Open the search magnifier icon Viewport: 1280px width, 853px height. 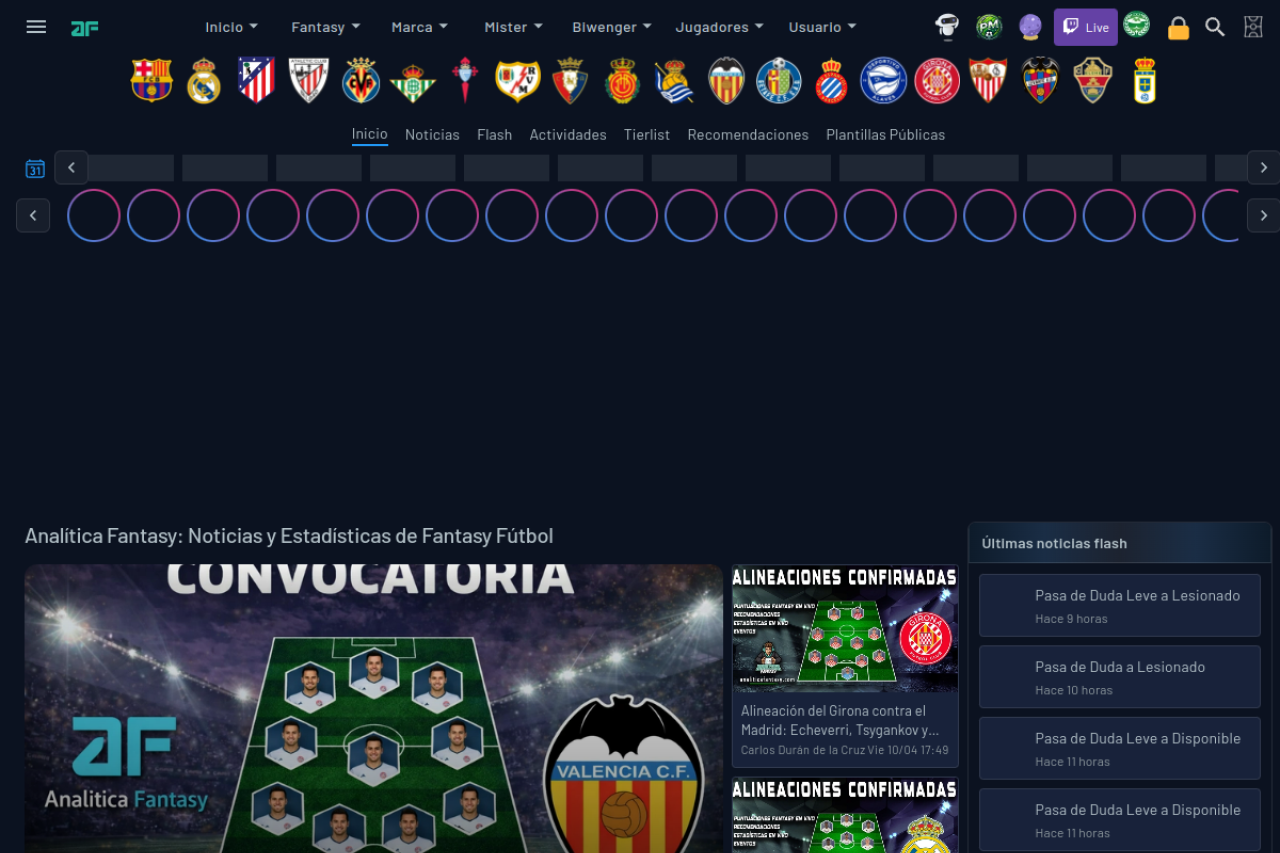click(x=1215, y=27)
